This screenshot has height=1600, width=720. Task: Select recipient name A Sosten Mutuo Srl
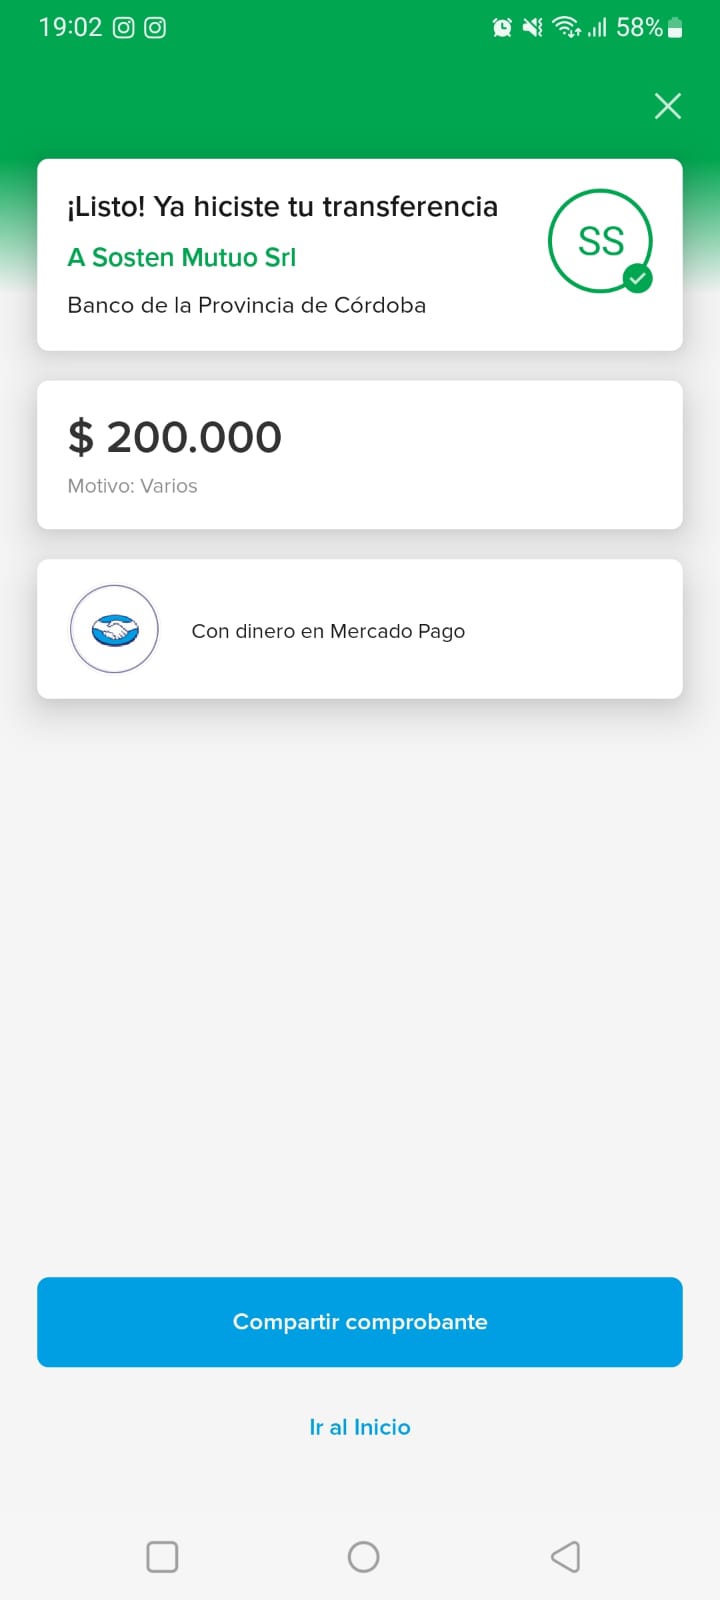(x=182, y=257)
